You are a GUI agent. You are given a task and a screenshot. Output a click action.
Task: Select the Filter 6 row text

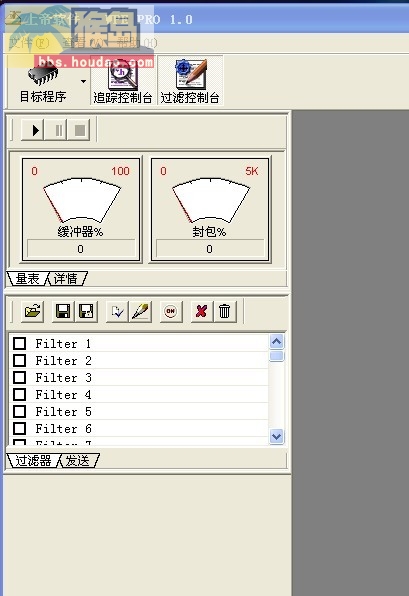(x=63, y=429)
